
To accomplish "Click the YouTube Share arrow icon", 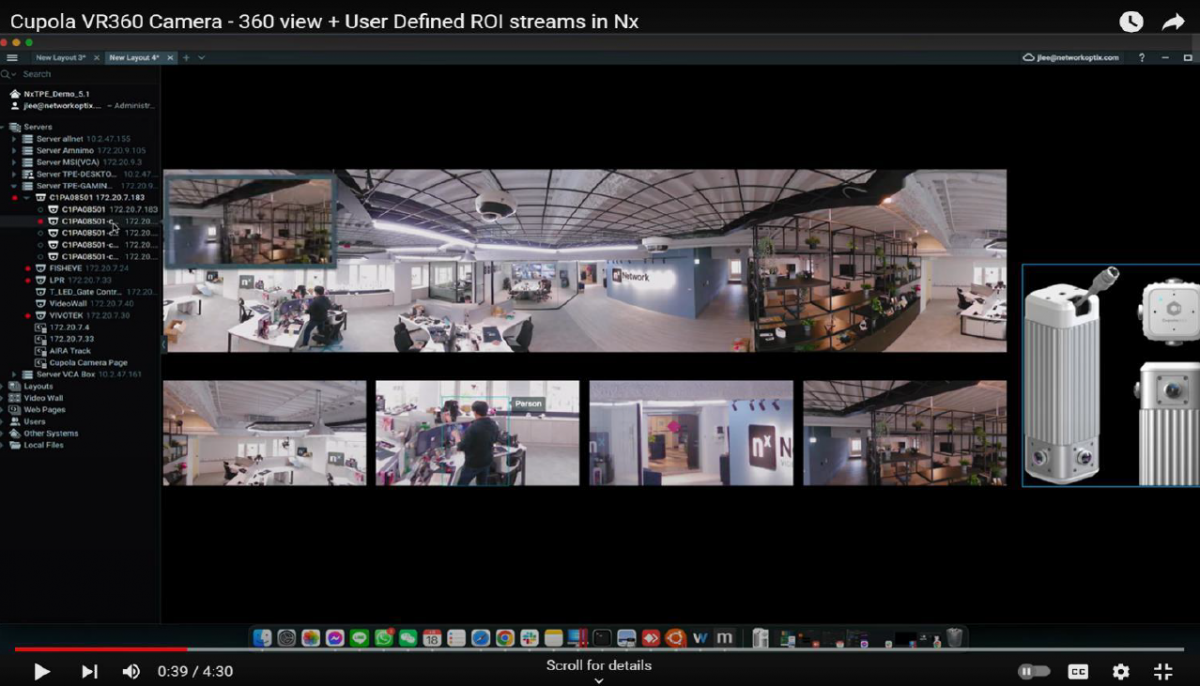I will (1173, 22).
